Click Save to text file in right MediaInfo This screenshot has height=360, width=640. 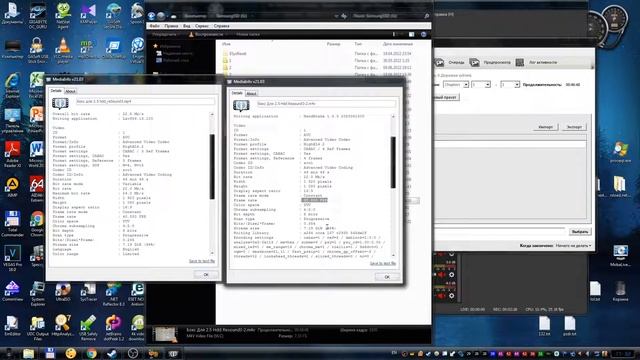[x=382, y=263]
